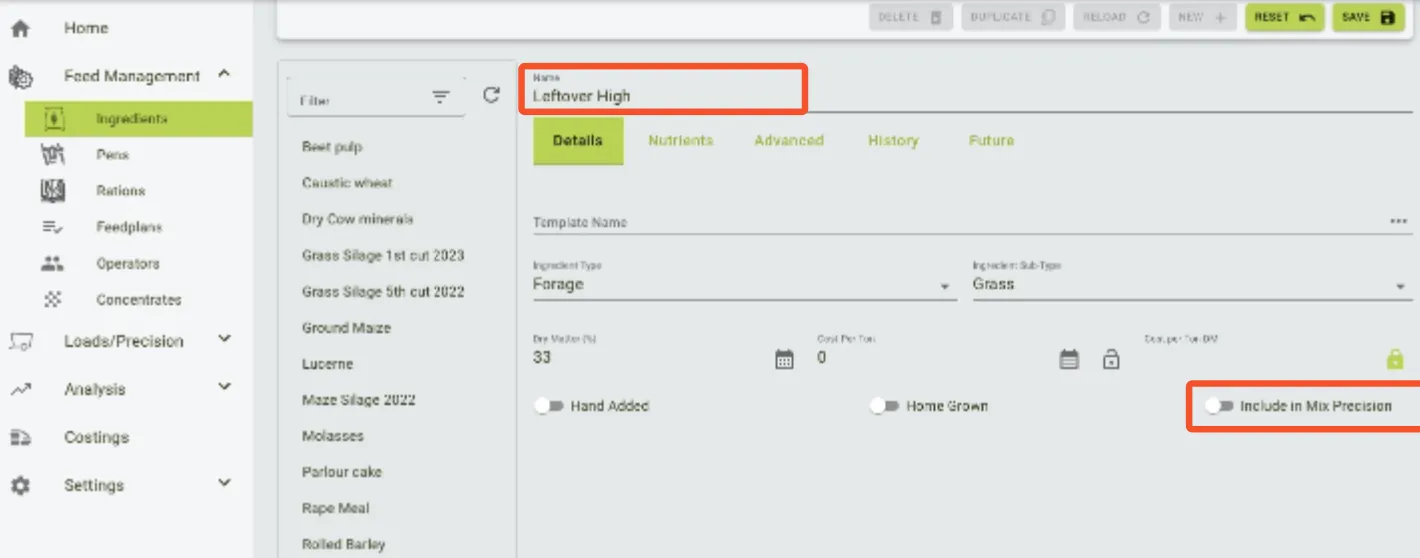Click the open padlock icon beside Cost Per Ton

(1111, 360)
